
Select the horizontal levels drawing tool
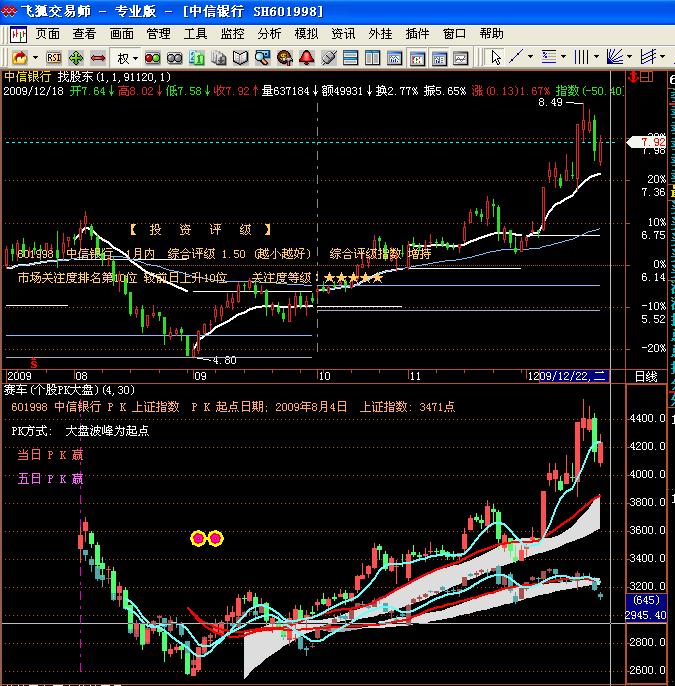[x=549, y=56]
